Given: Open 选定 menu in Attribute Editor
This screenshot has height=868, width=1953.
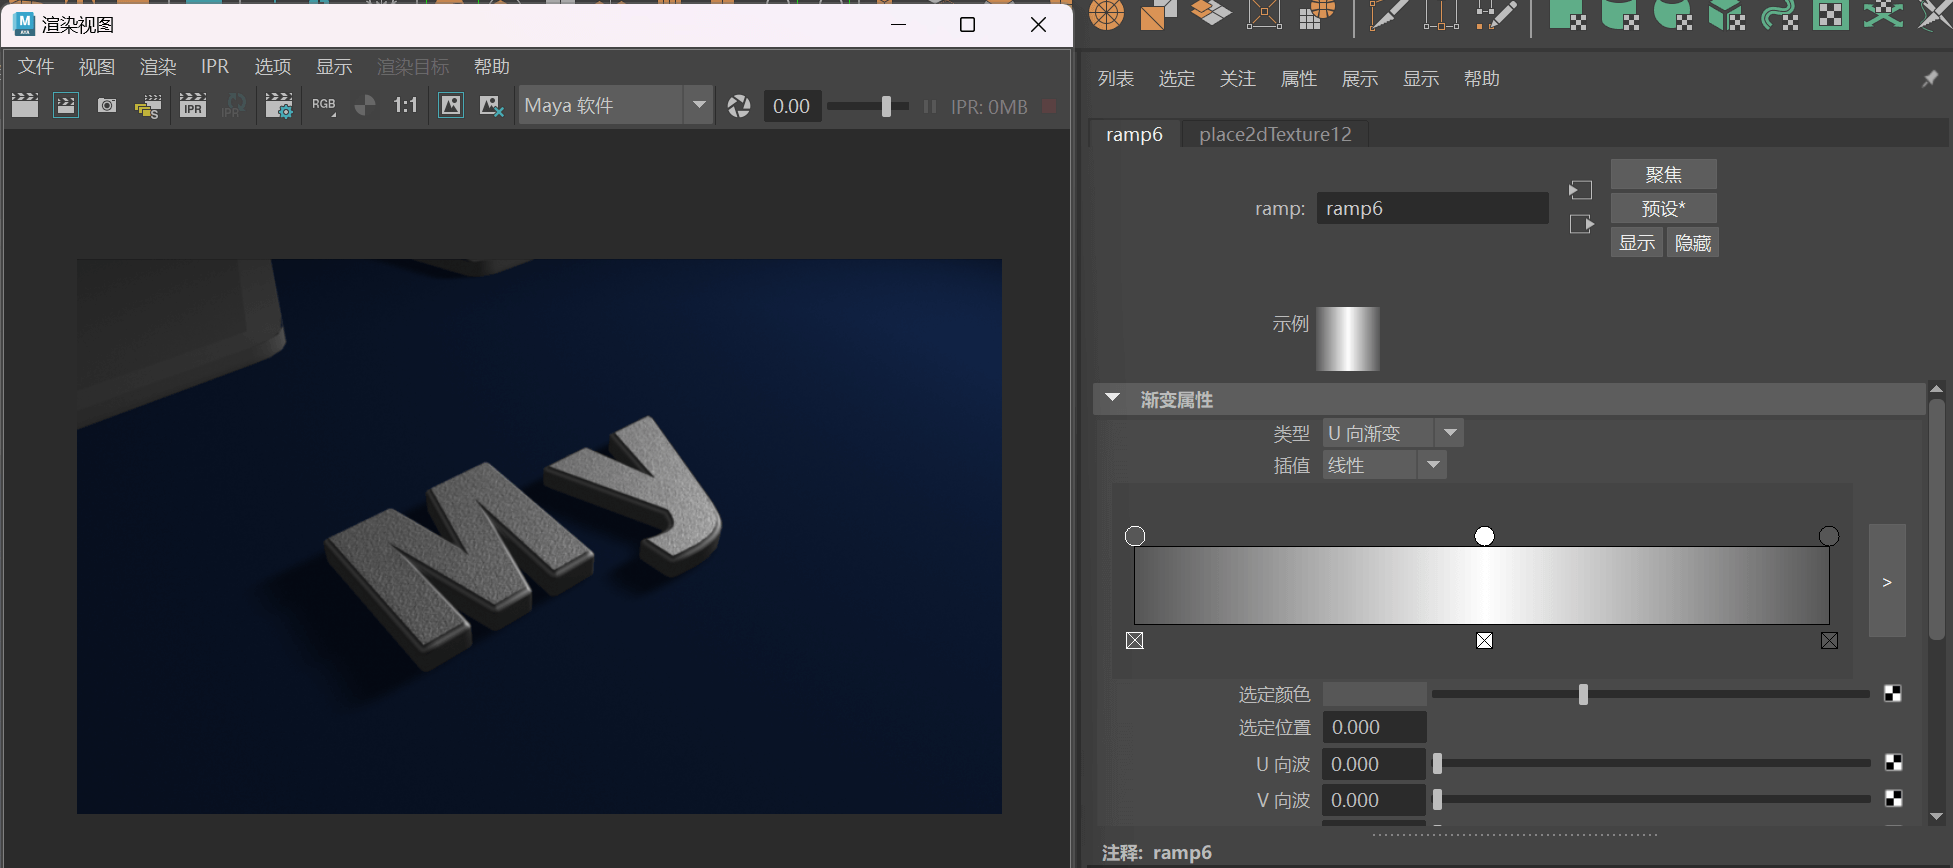Looking at the screenshot, I should coord(1177,79).
